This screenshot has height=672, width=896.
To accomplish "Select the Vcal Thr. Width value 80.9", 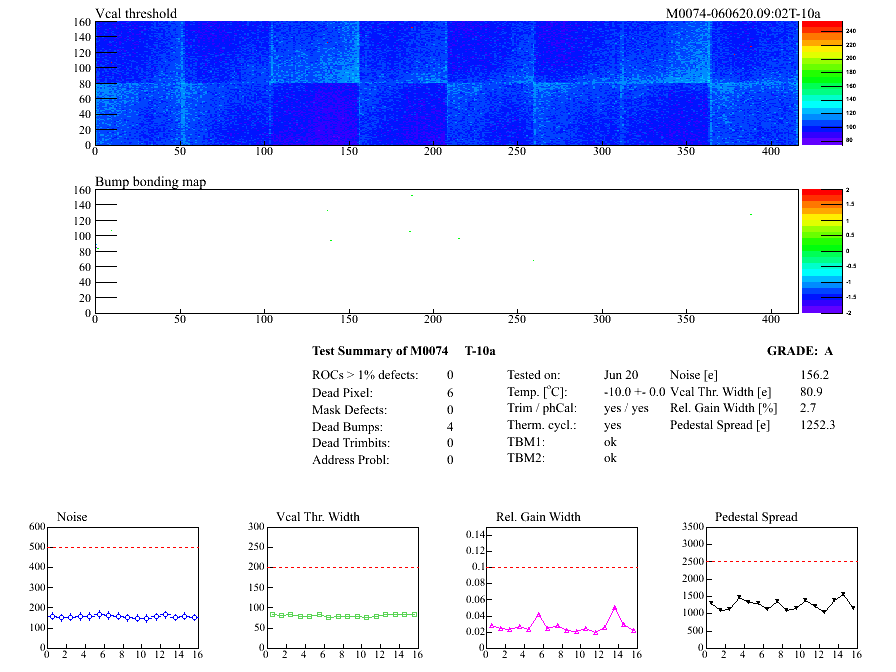I will [x=811, y=392].
